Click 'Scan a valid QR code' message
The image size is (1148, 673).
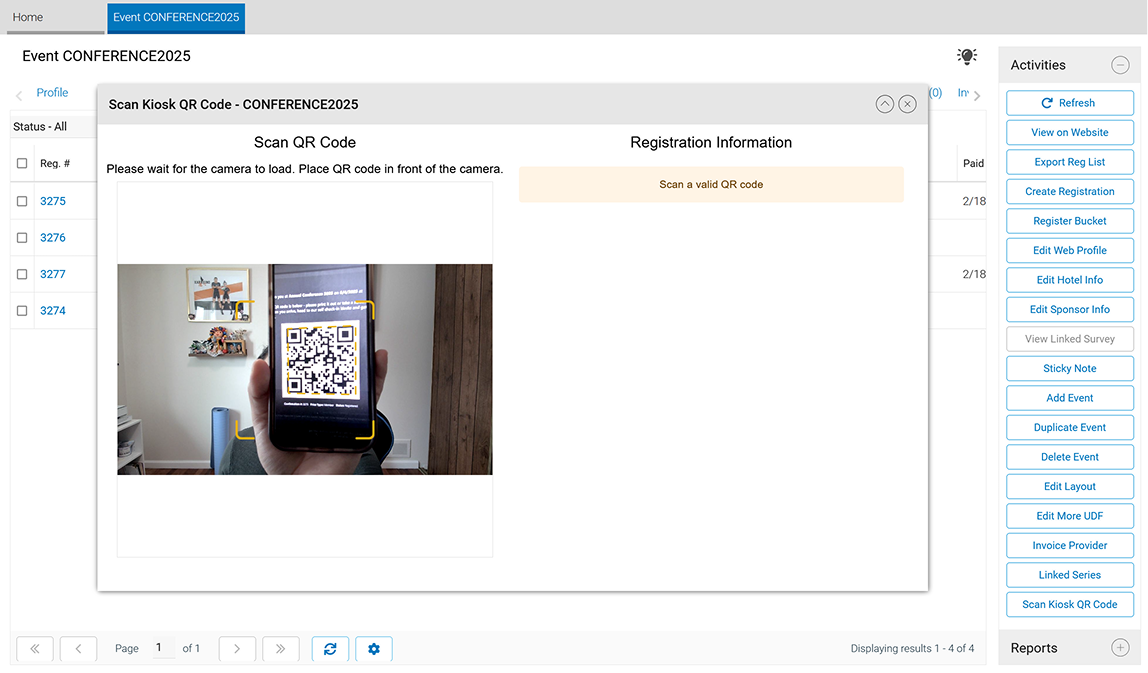click(x=711, y=185)
